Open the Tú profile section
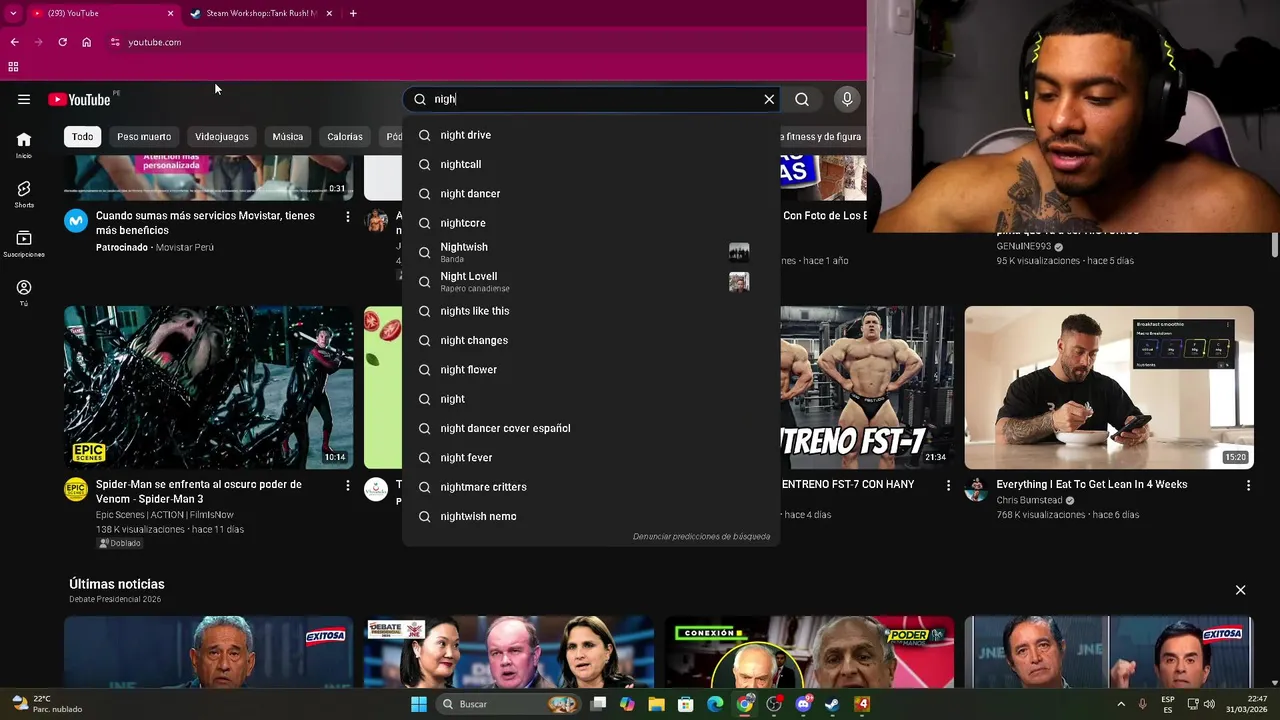 [24, 293]
